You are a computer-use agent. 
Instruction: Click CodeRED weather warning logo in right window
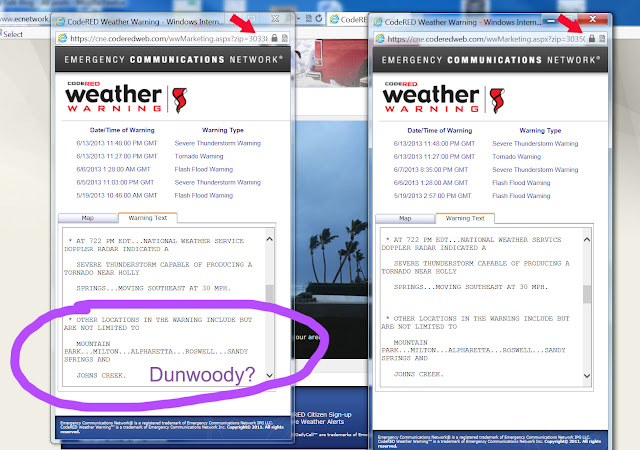tap(443, 97)
